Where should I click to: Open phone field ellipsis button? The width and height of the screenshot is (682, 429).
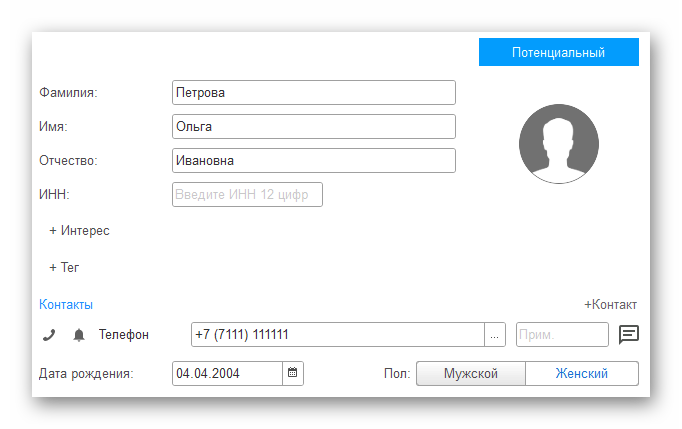pyautogui.click(x=495, y=335)
